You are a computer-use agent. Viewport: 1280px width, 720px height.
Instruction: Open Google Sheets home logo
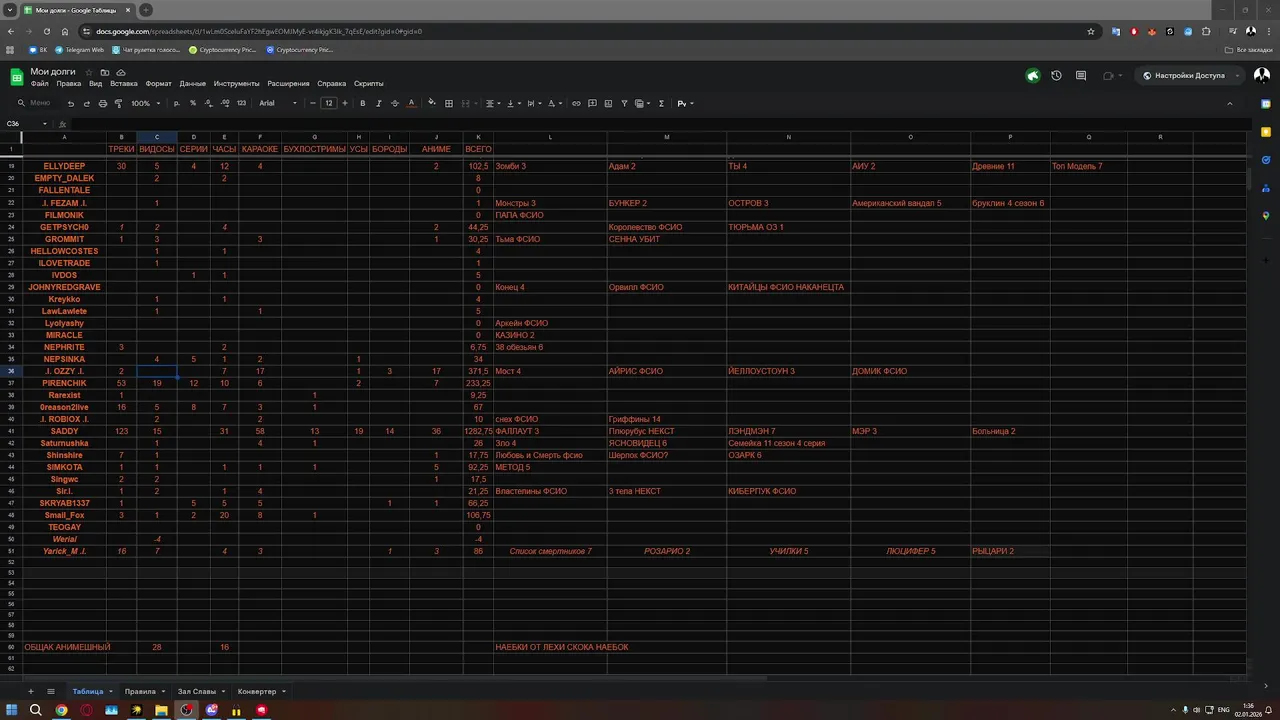(17, 76)
